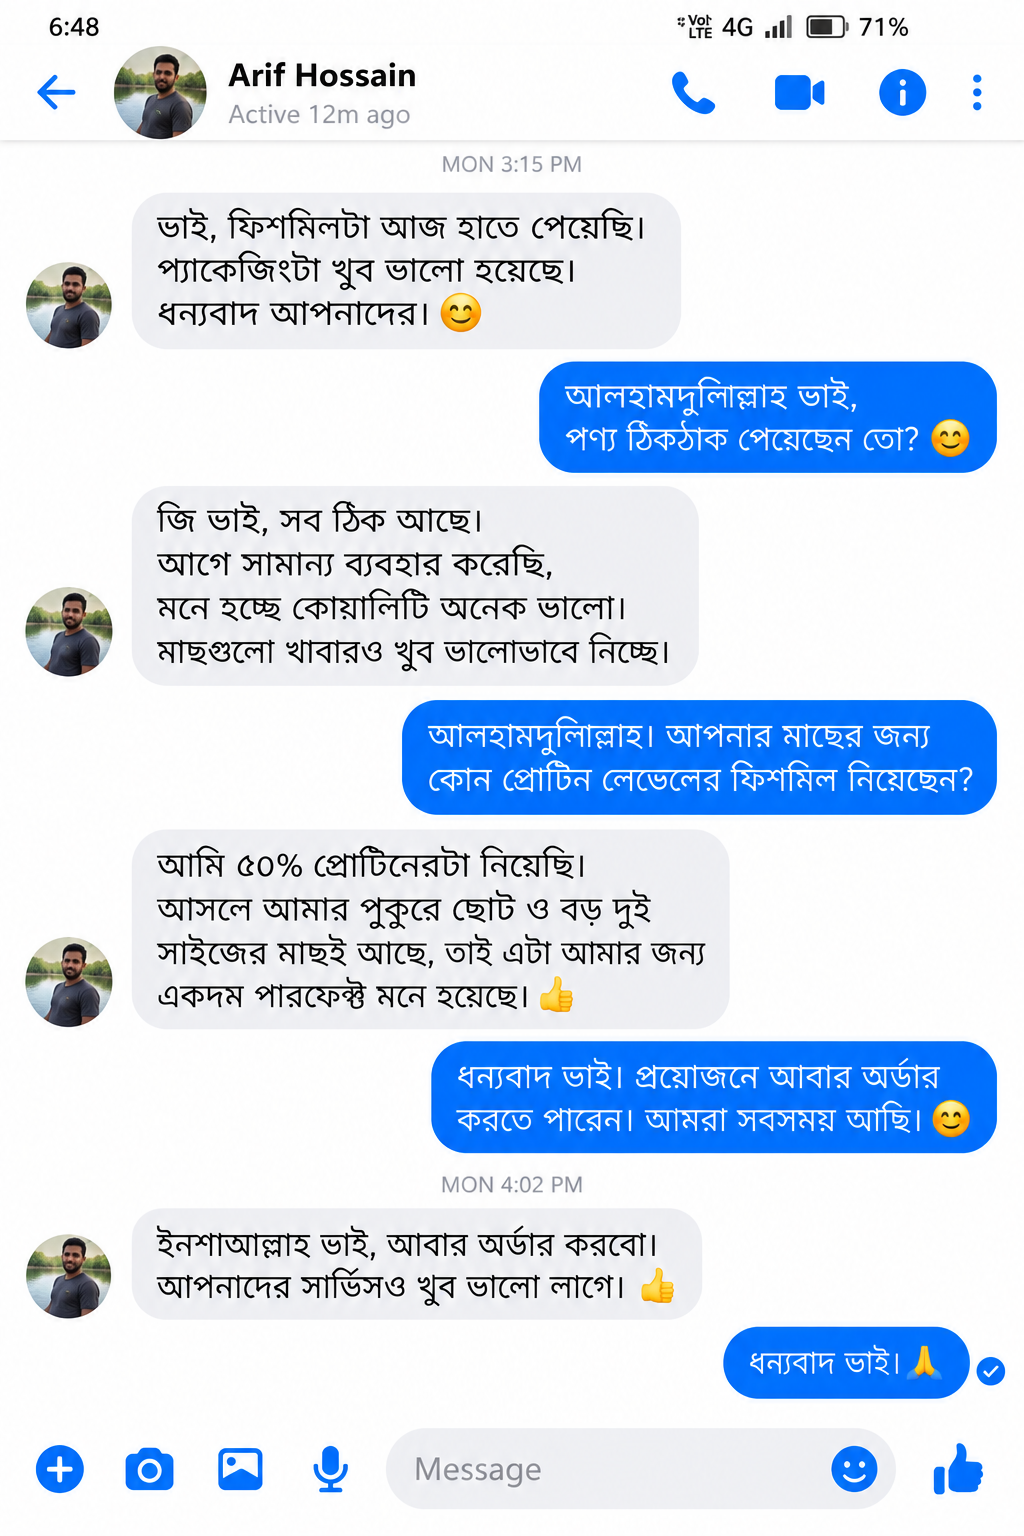Open the camera from the message bar

(x=149, y=1469)
